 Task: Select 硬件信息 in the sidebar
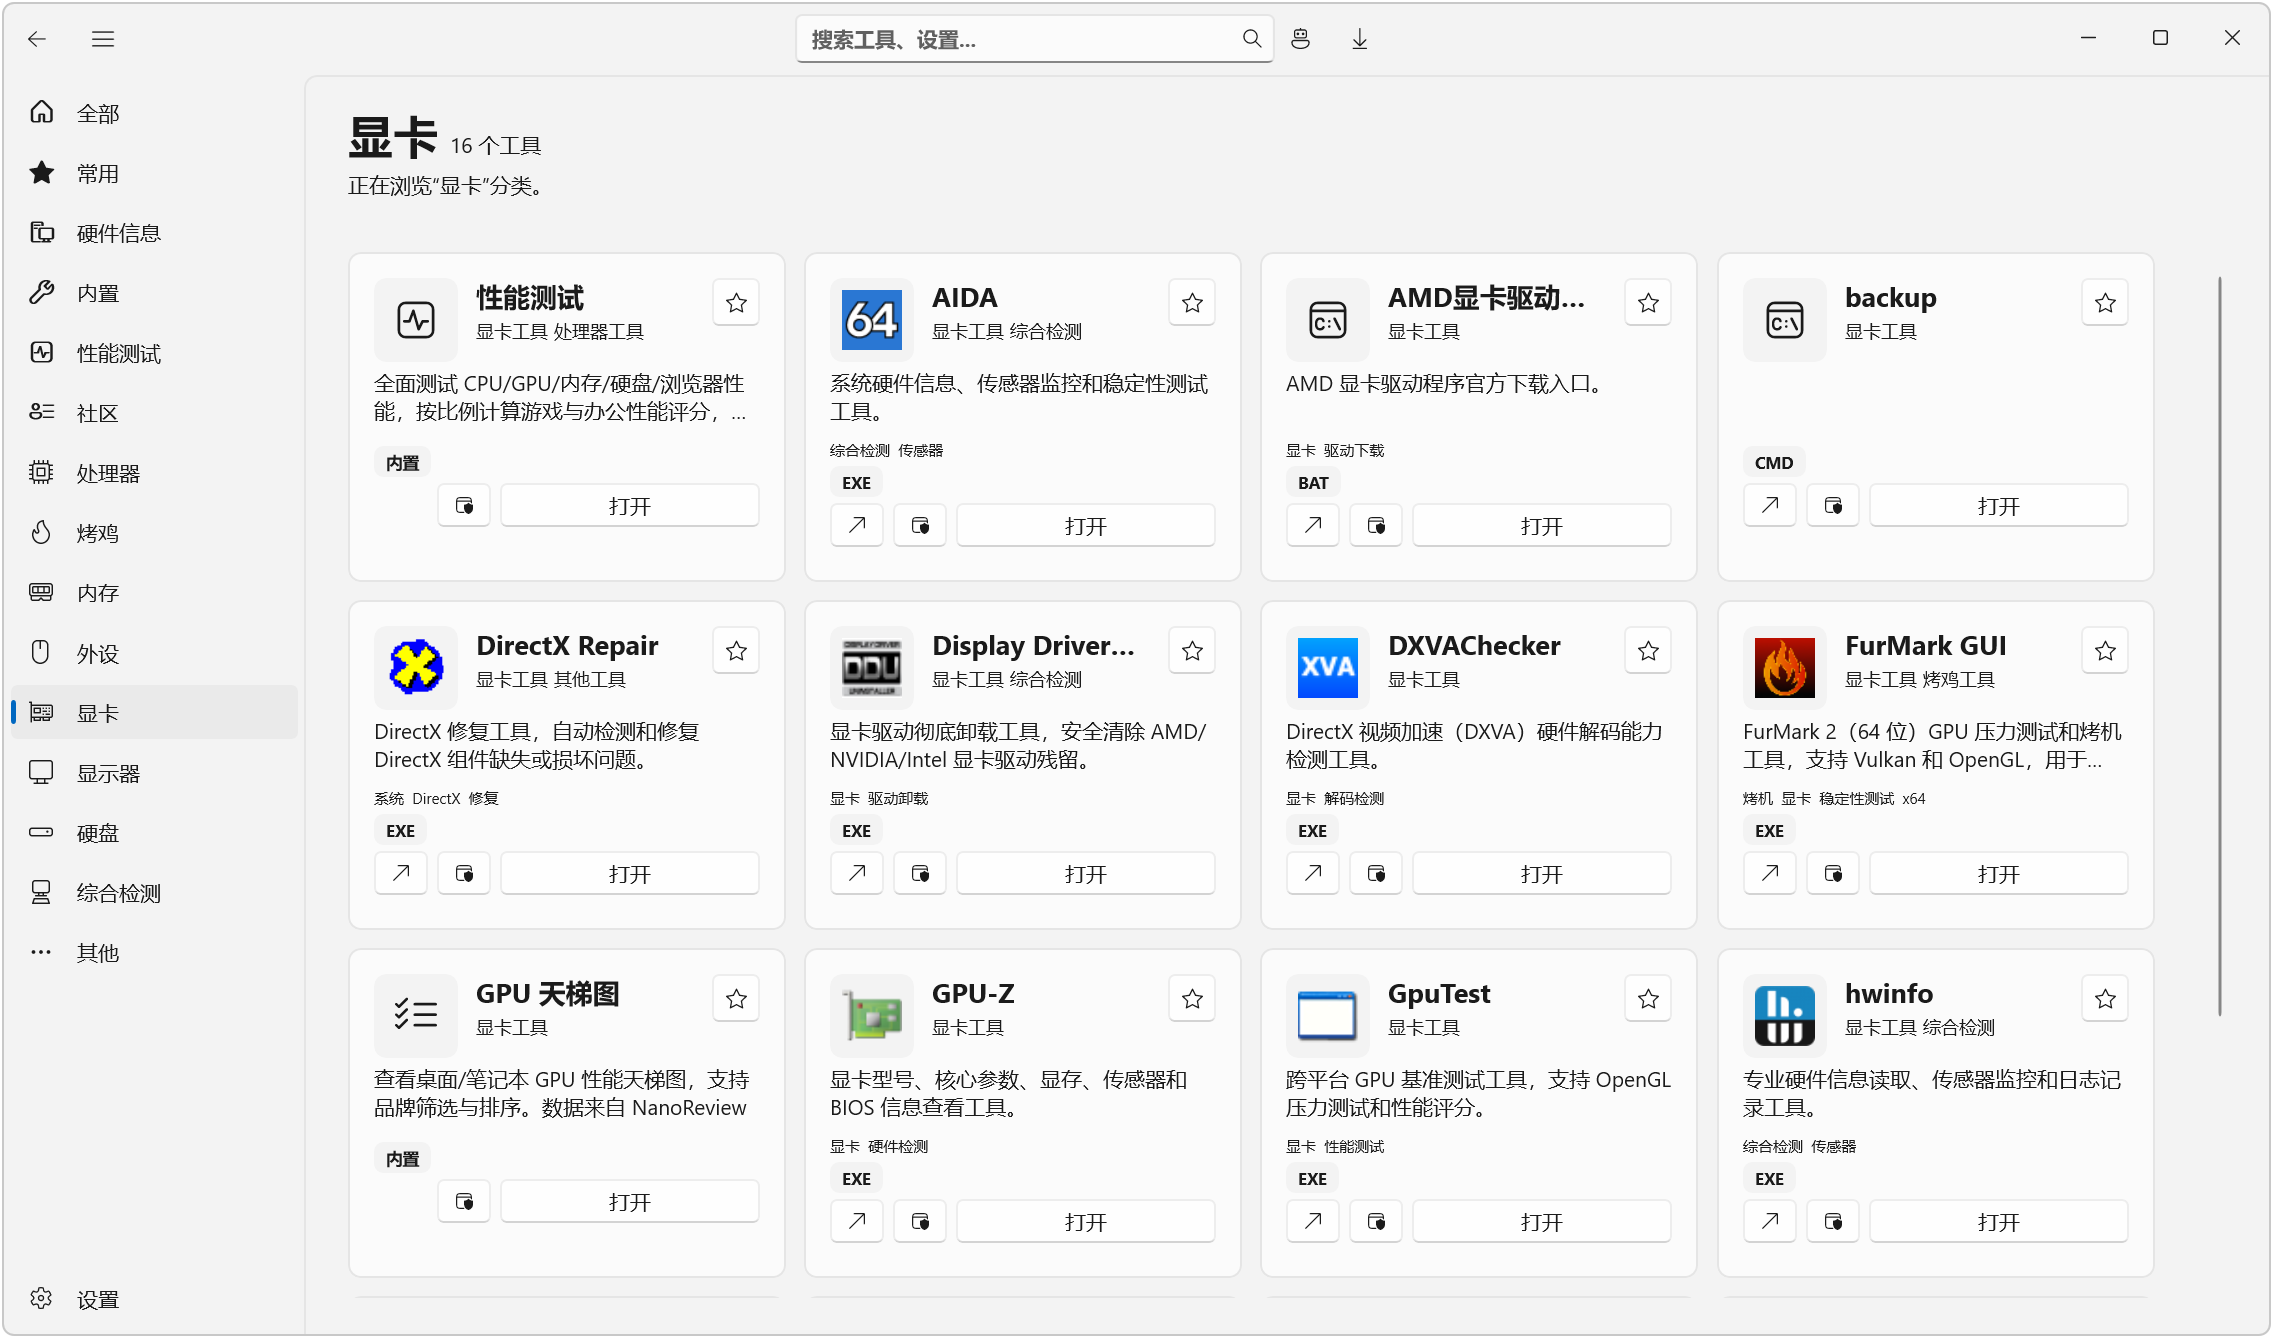[x=154, y=233]
